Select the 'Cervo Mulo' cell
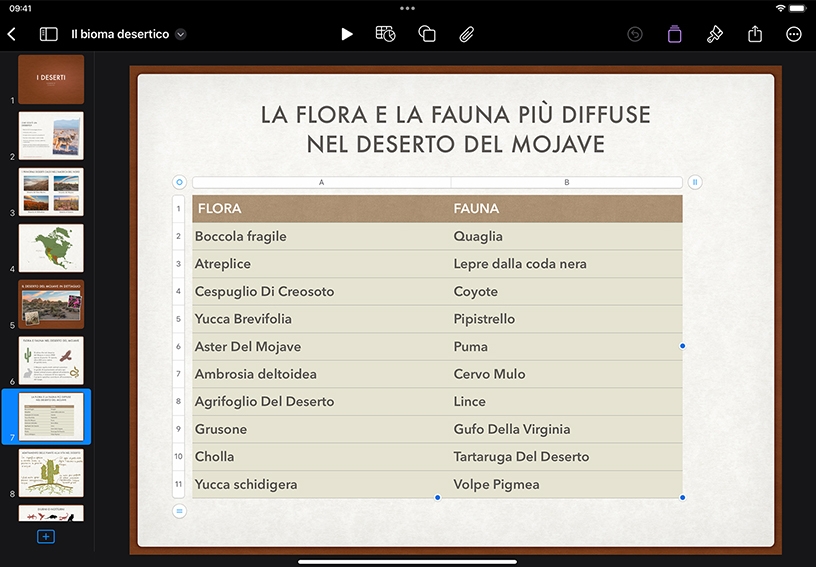Viewport: 816px width, 567px height. point(567,374)
